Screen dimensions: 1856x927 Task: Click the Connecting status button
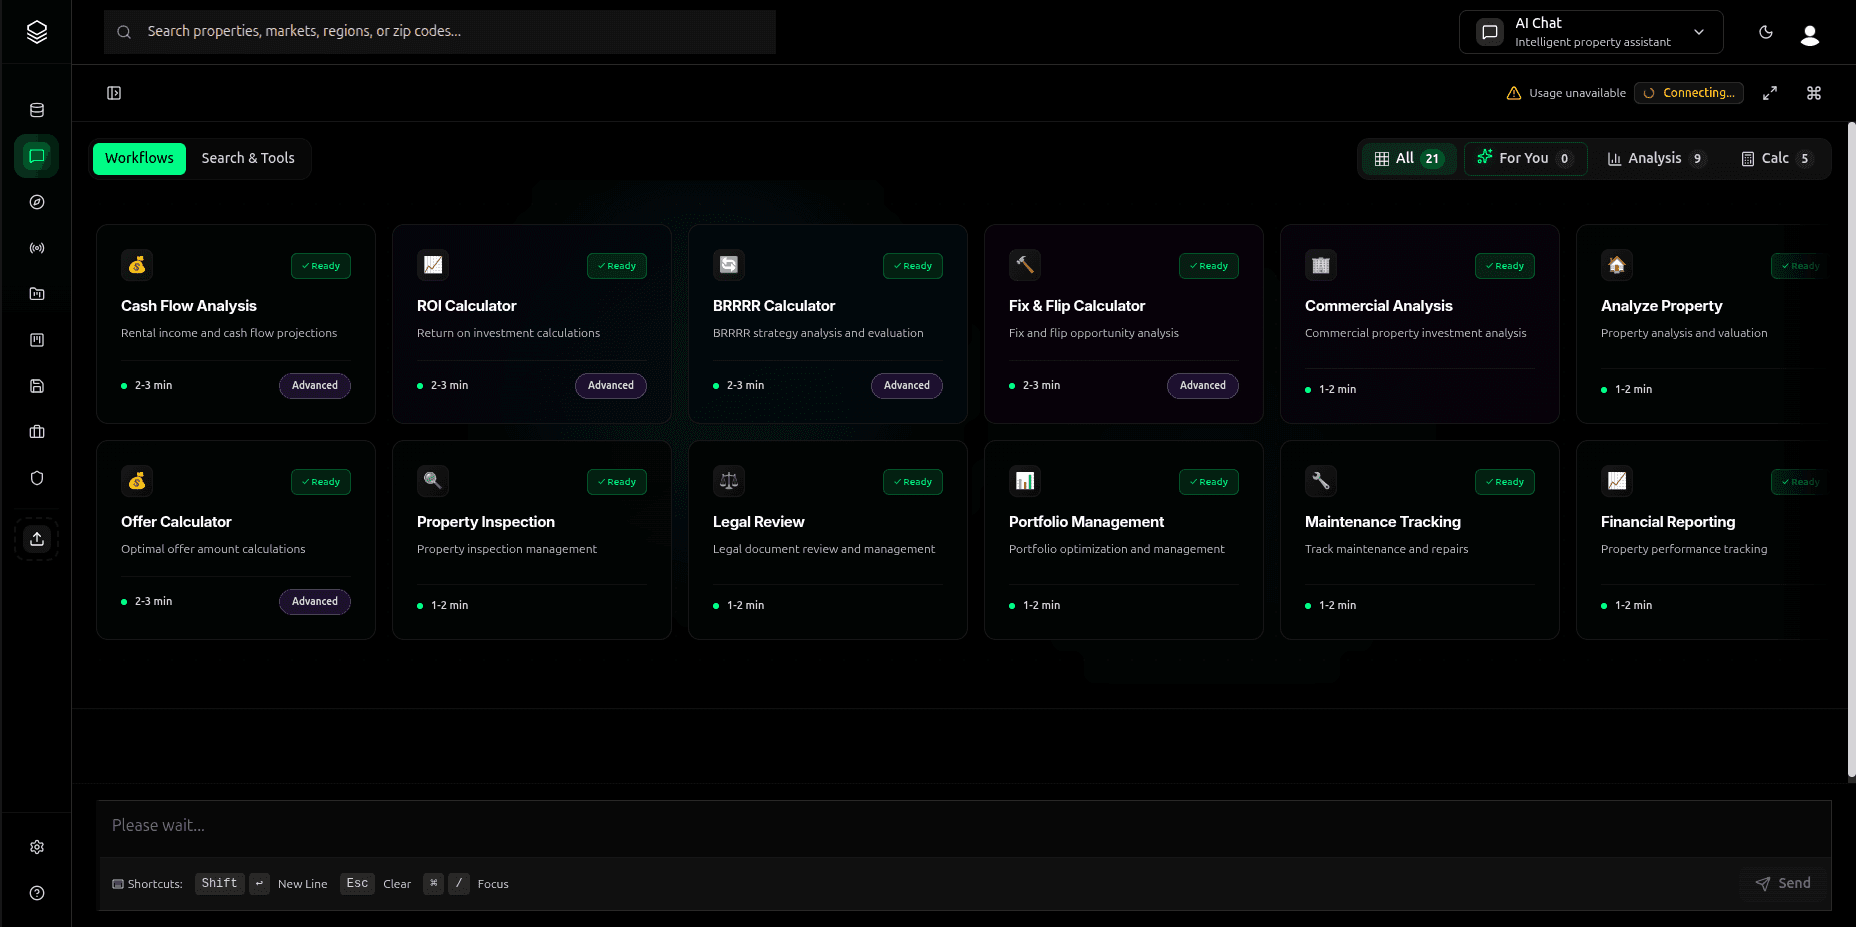tap(1689, 93)
